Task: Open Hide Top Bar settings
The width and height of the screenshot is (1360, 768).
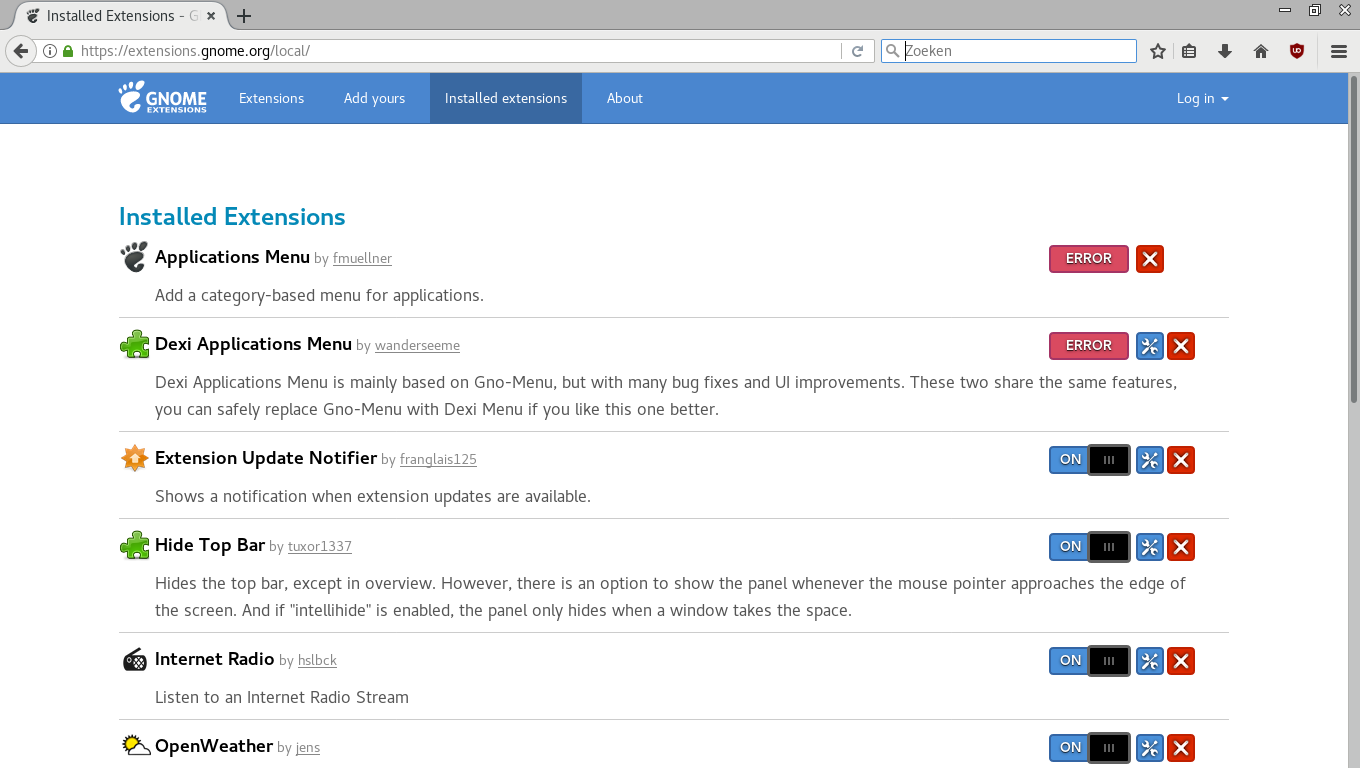Action: pyautogui.click(x=1150, y=547)
